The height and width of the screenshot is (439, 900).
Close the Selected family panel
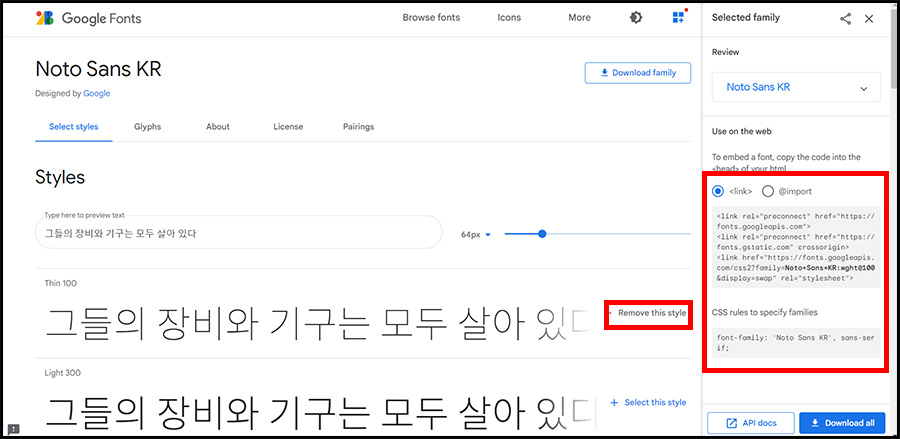869,18
